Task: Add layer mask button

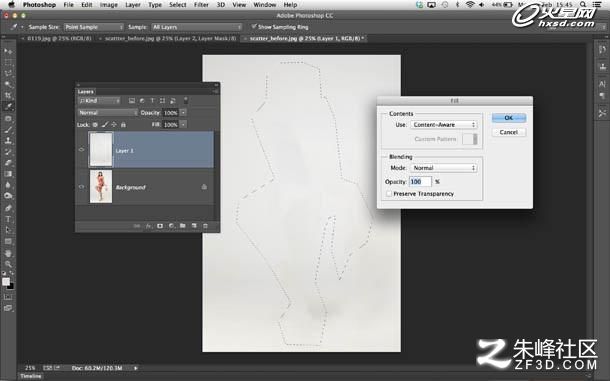Action: 160,226
